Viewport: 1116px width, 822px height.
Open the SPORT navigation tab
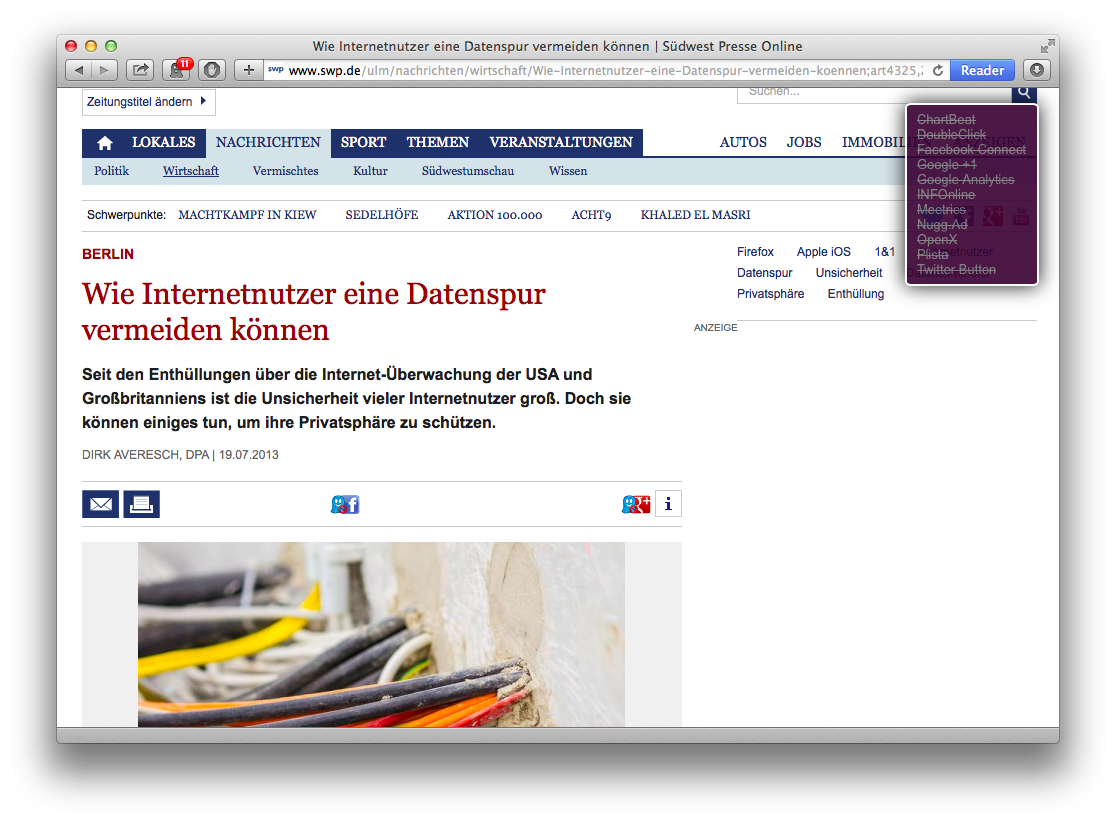[363, 143]
